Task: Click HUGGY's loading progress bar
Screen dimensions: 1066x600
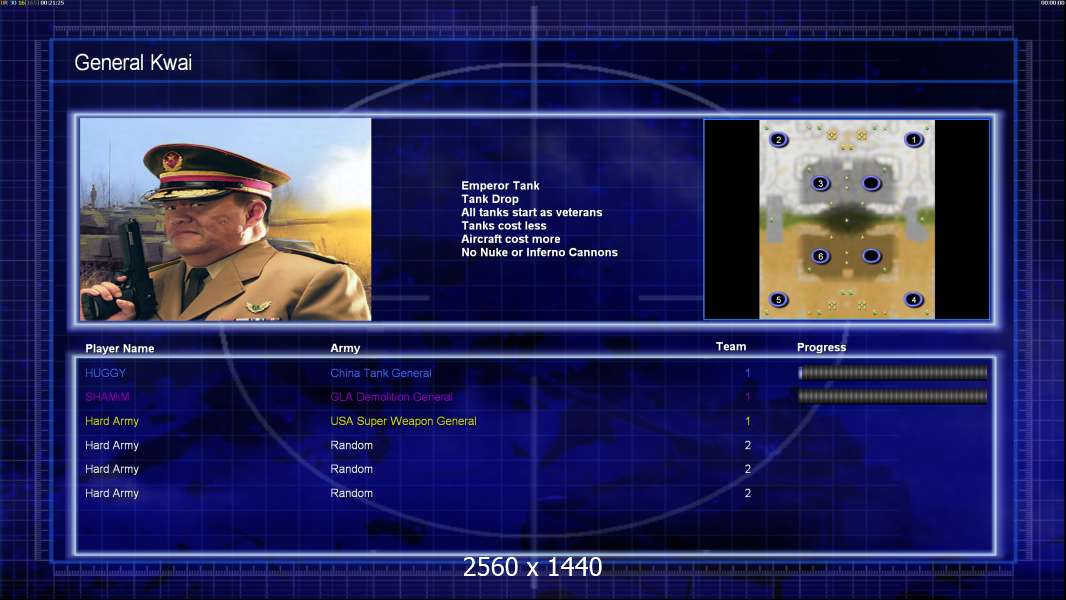Action: (893, 372)
